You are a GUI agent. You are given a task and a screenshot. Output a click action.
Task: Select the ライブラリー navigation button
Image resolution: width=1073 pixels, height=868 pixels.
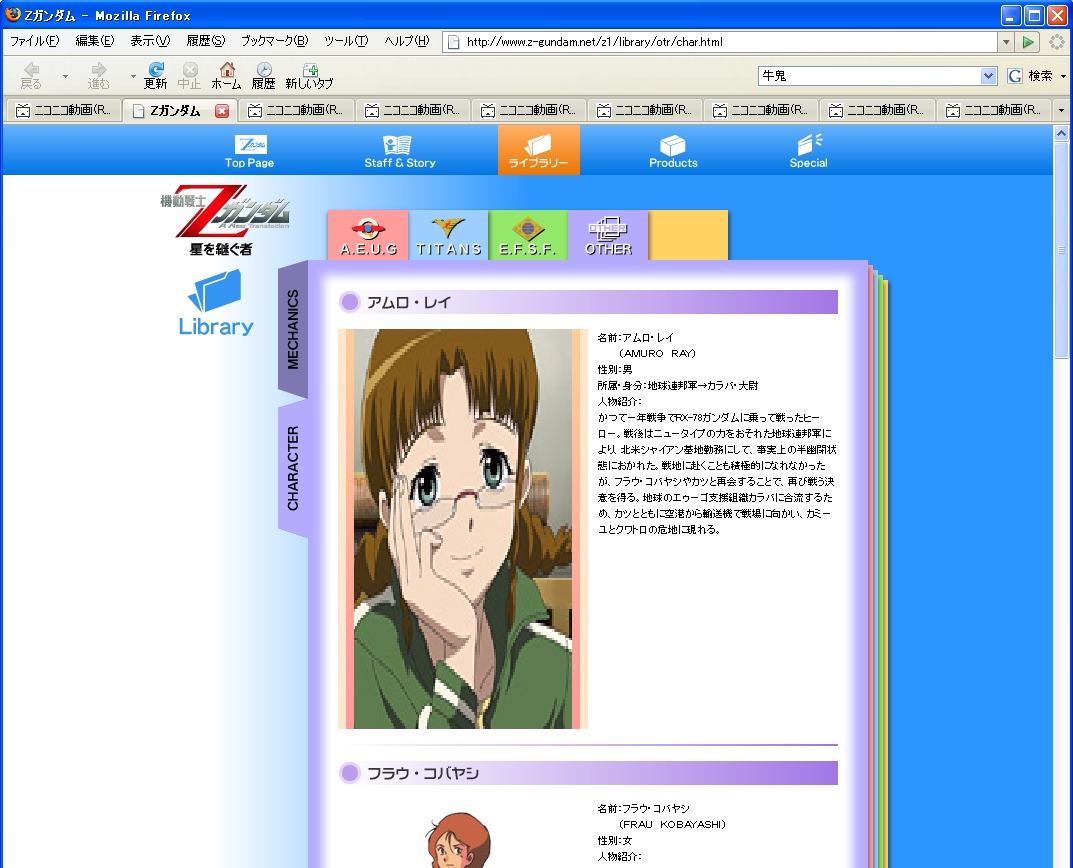point(539,150)
